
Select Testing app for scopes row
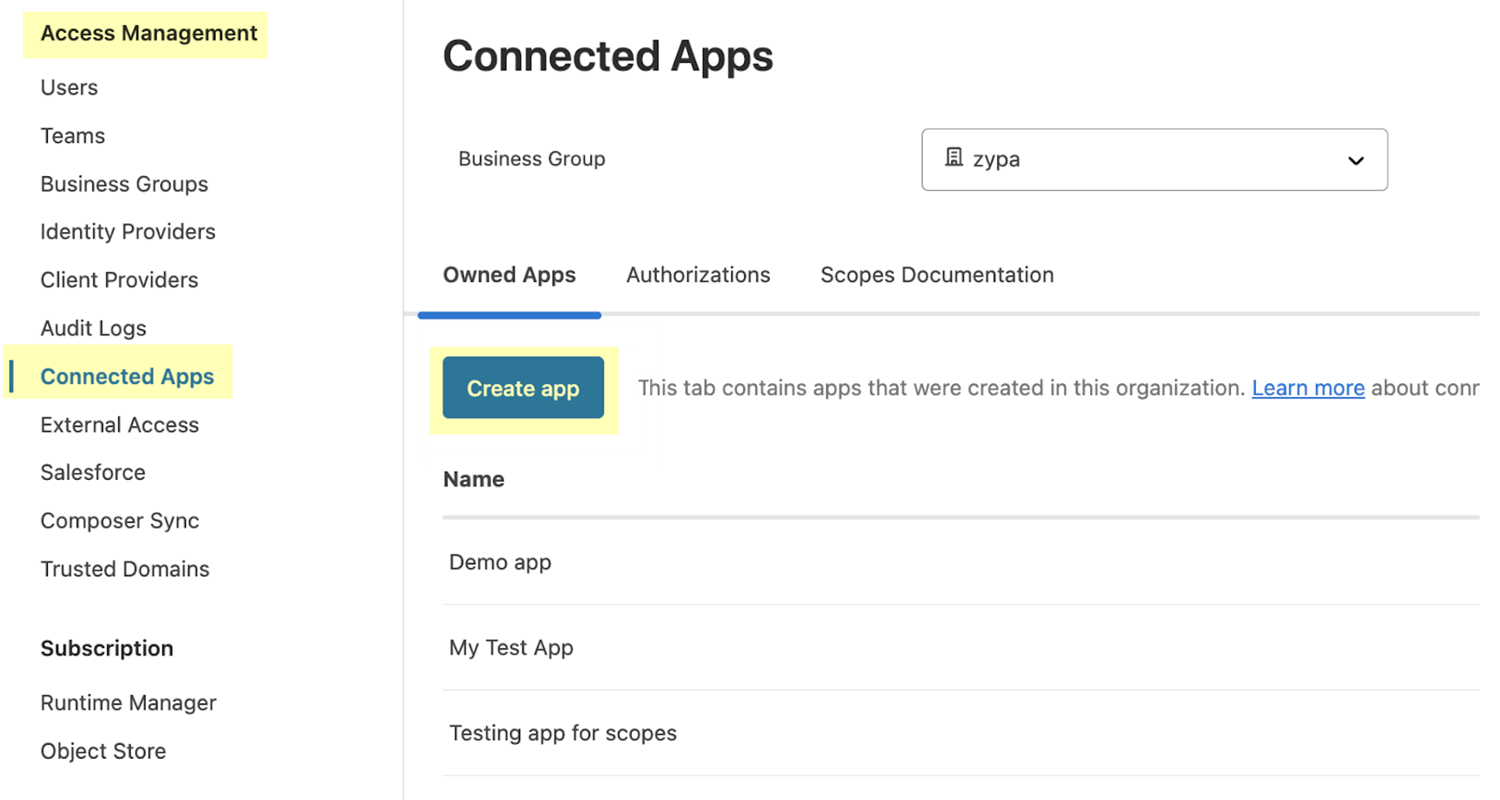coord(563,733)
